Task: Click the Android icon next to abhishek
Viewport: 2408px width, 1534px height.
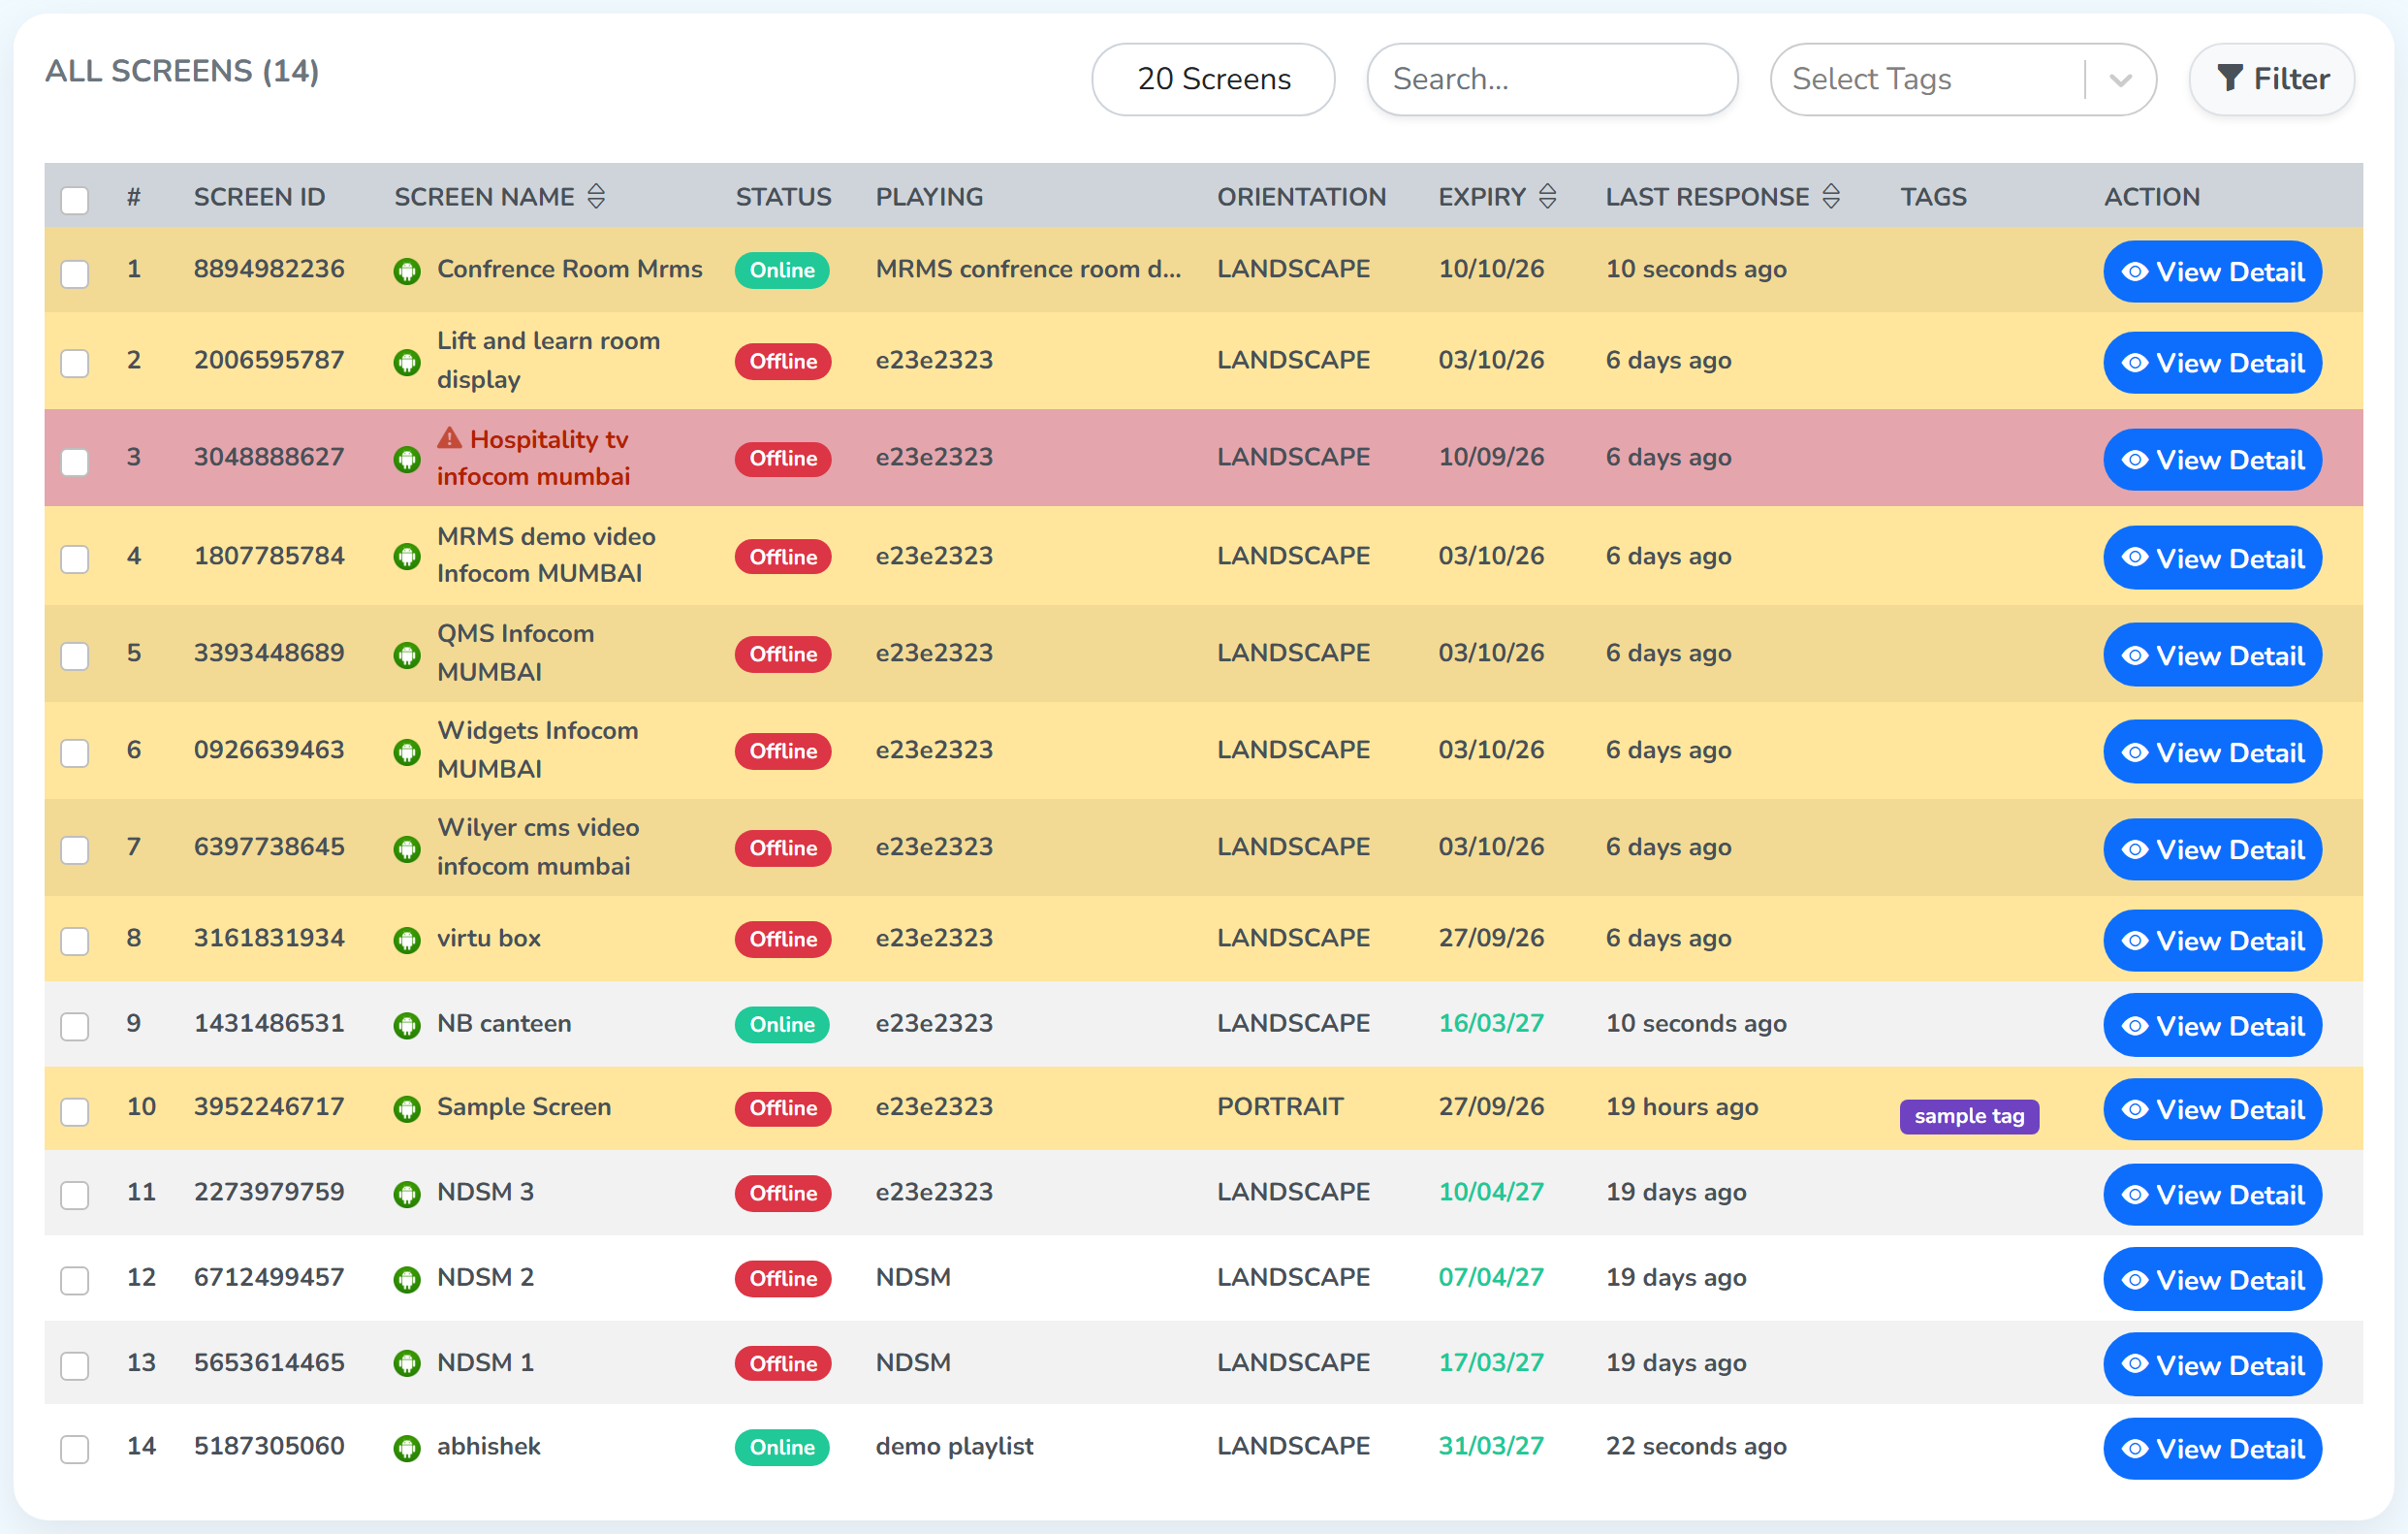Action: (x=407, y=1448)
